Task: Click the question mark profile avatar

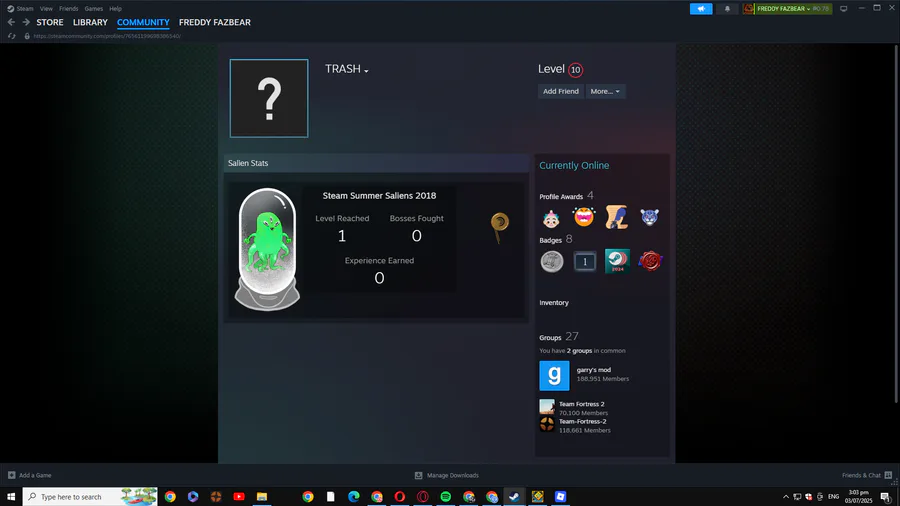Action: click(x=269, y=98)
